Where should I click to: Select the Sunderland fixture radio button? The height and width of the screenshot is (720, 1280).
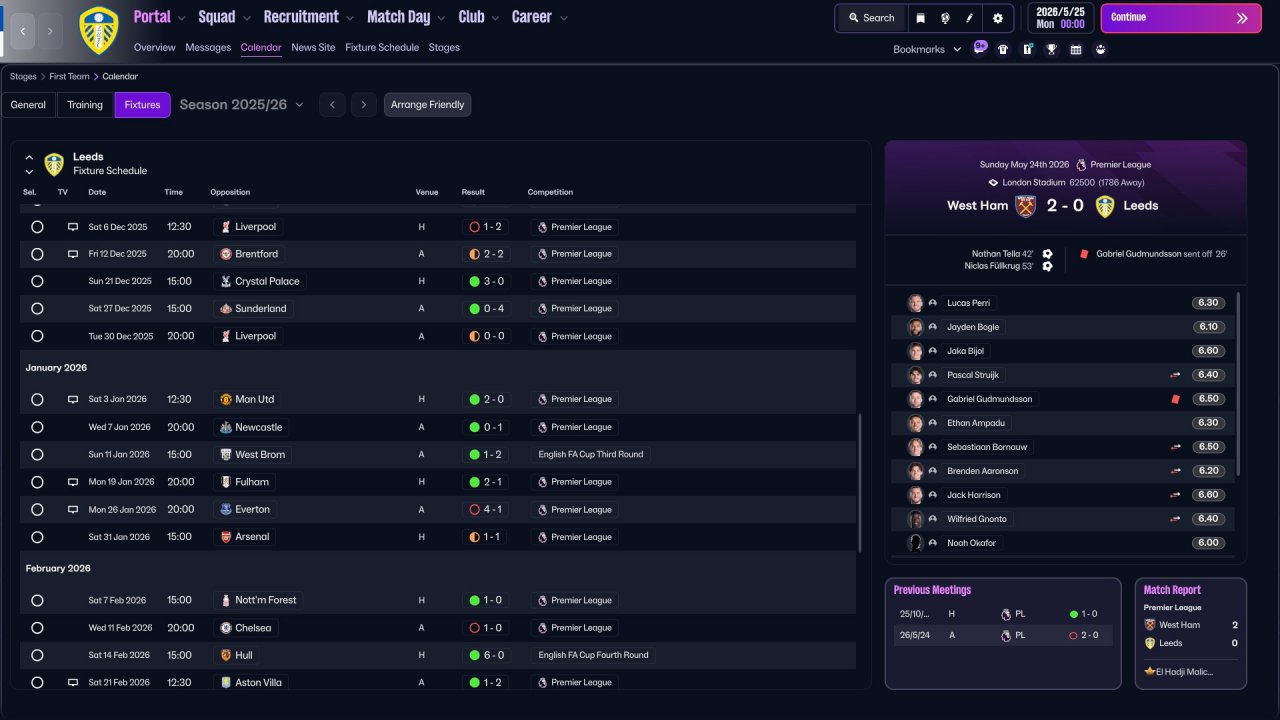[37, 309]
